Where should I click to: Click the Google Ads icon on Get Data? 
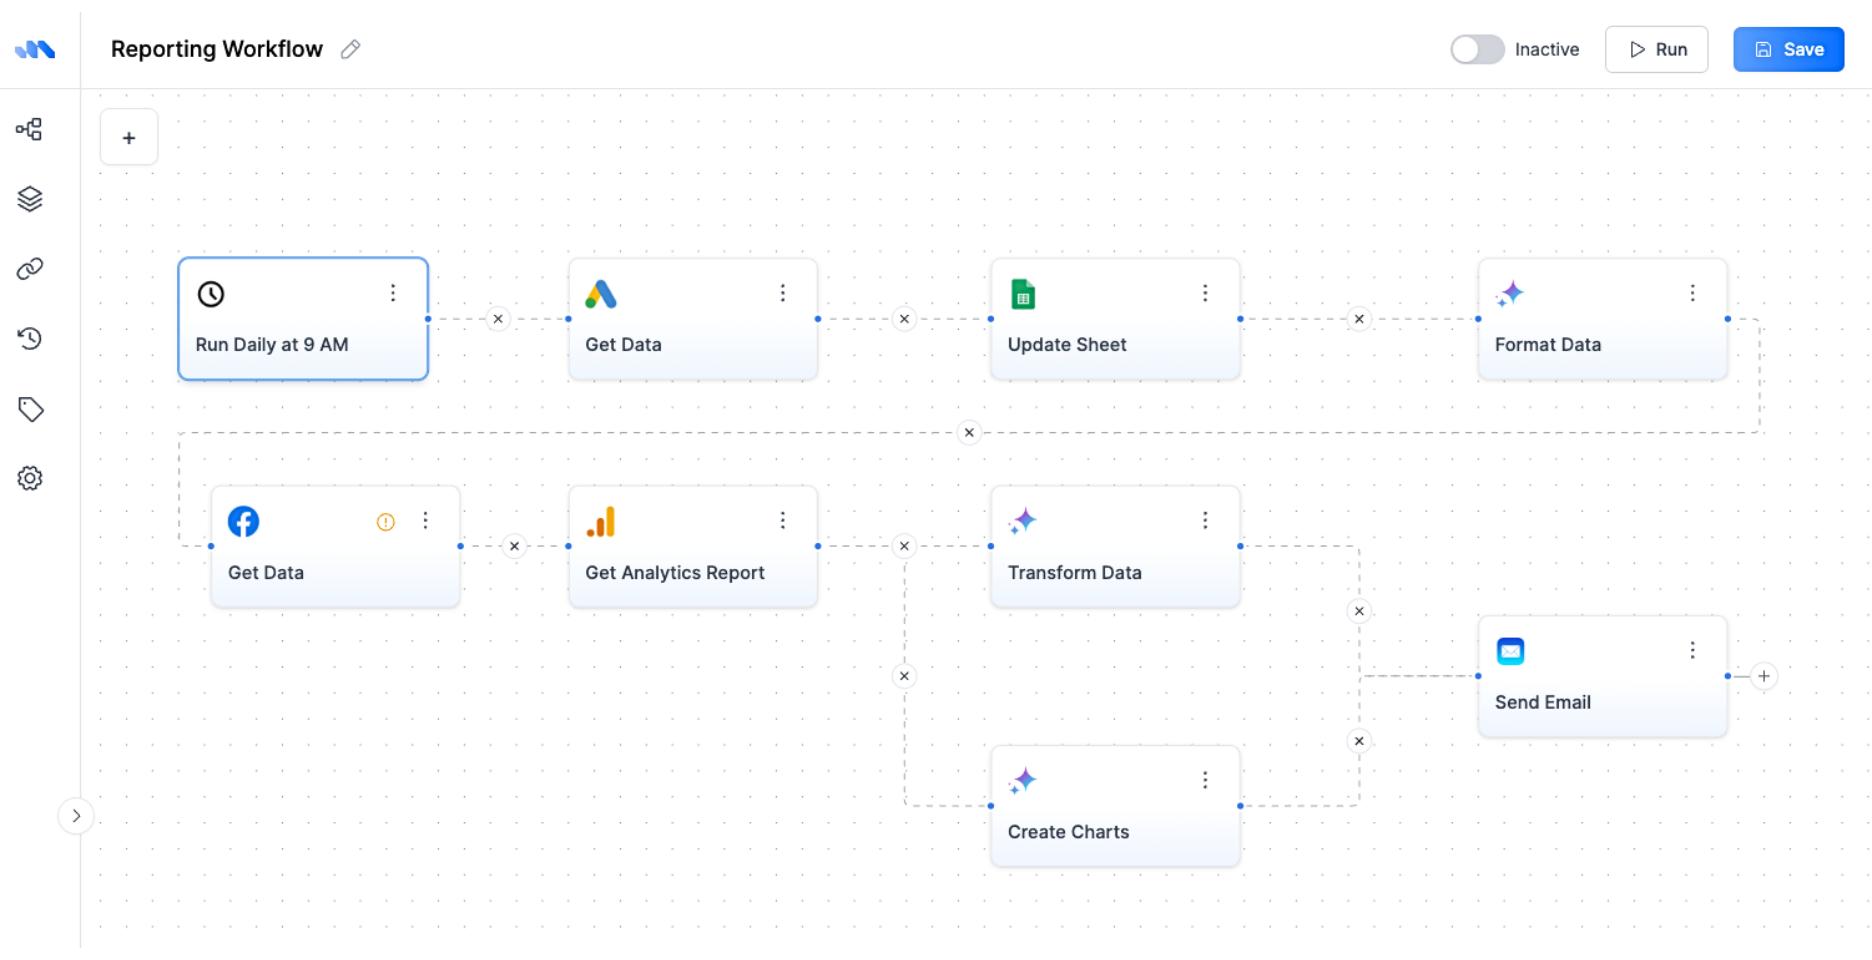coord(601,294)
